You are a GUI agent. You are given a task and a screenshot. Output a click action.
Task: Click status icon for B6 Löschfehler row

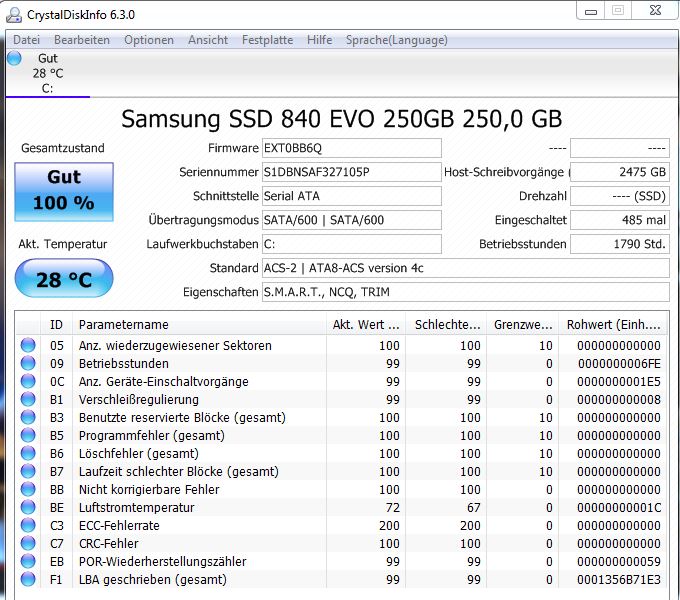pyautogui.click(x=28, y=453)
